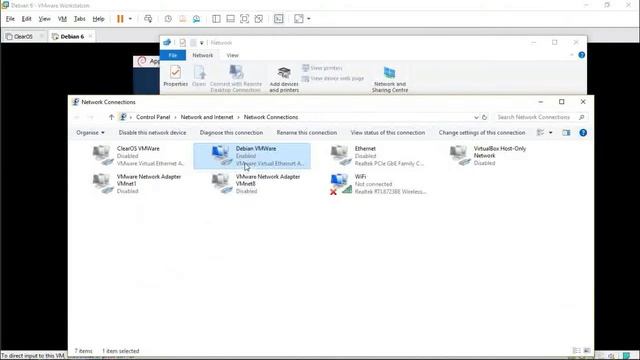This screenshot has height=360, width=640.
Task: Switch to the ClearOS VM tab
Action: pos(23,36)
